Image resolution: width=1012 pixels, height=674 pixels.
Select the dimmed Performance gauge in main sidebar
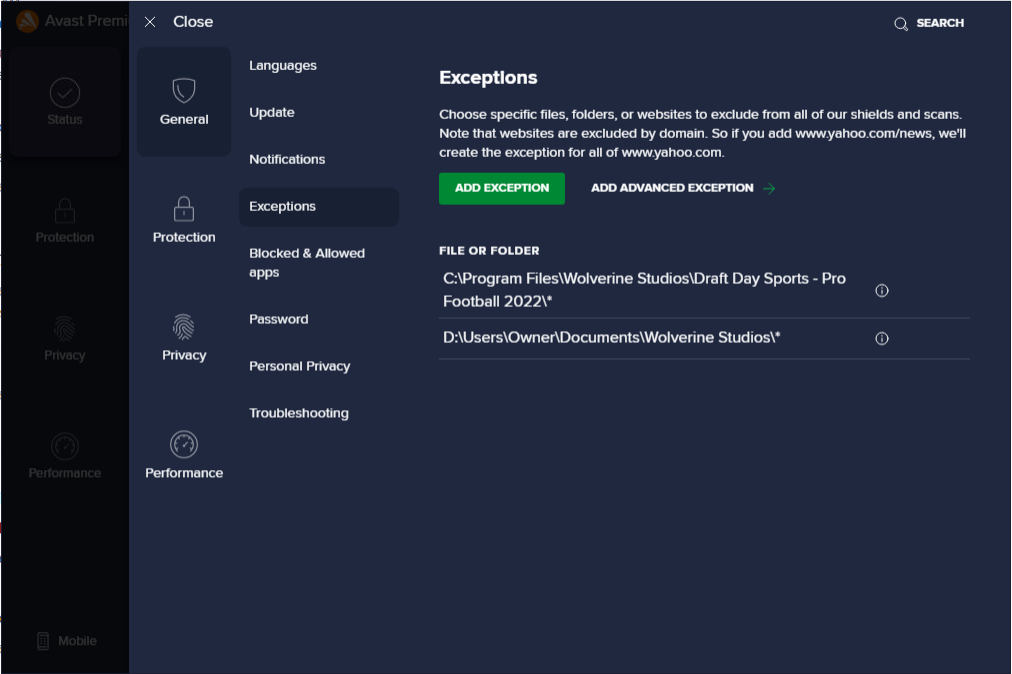(x=65, y=446)
